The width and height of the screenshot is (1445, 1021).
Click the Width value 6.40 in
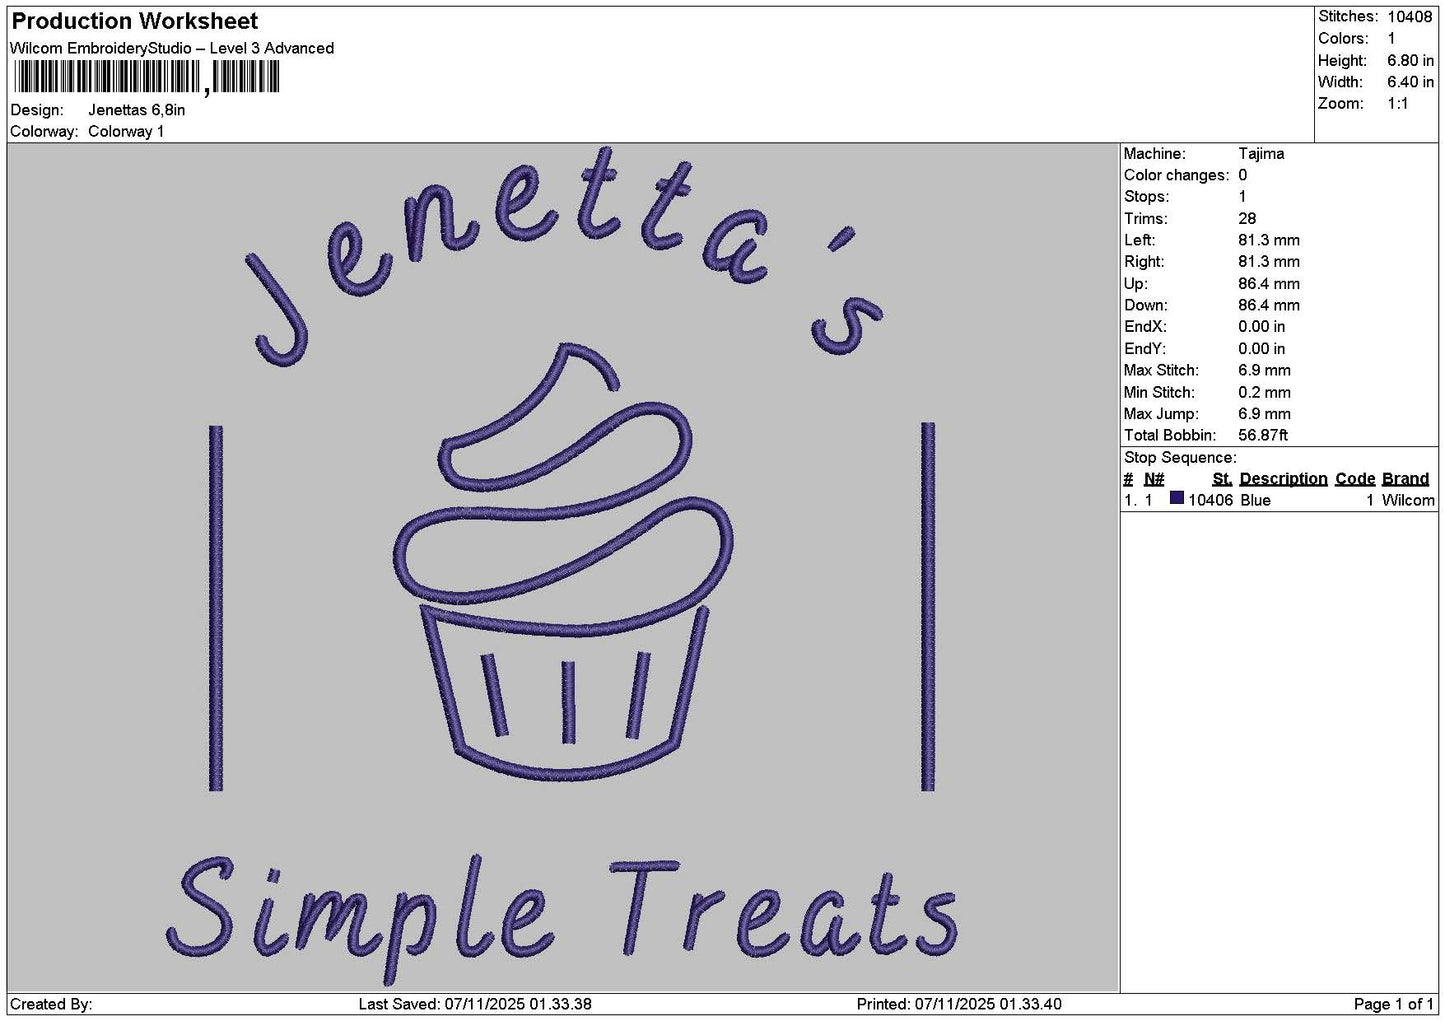point(1410,82)
